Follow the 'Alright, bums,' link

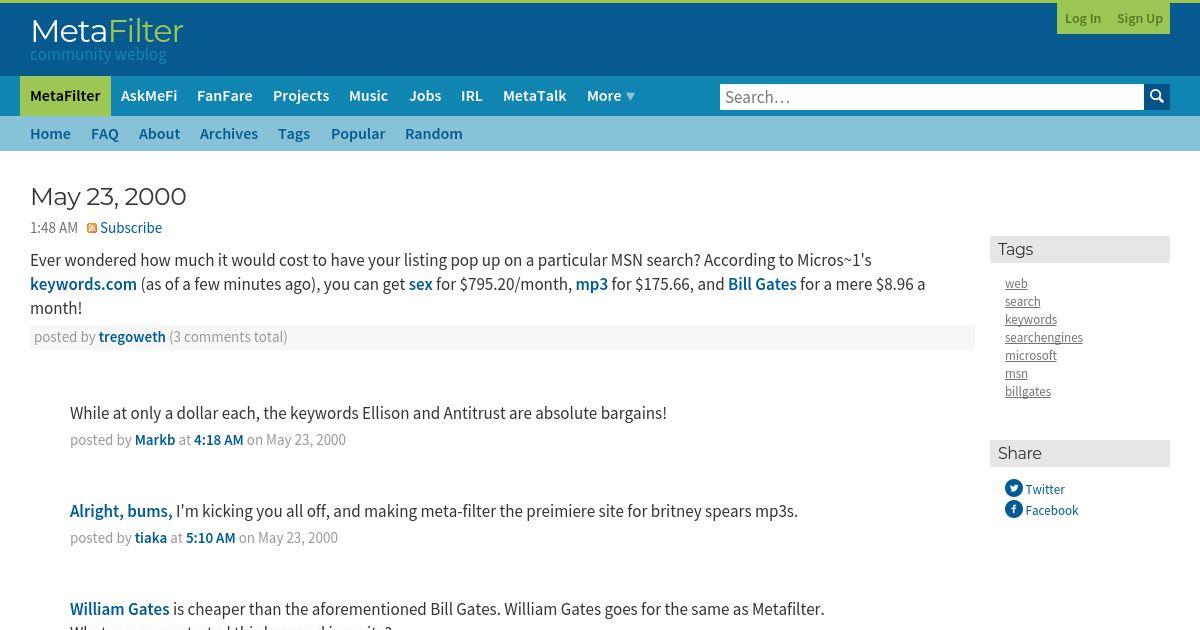[121, 511]
